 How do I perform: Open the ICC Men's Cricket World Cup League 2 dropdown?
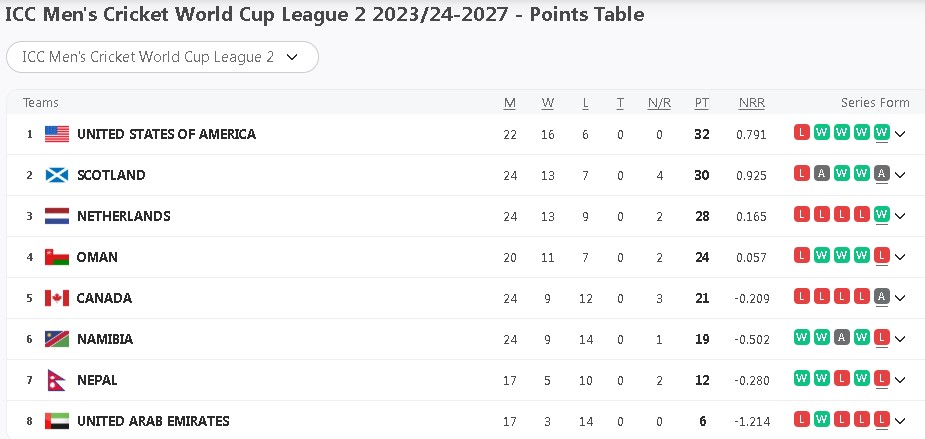tap(162, 57)
